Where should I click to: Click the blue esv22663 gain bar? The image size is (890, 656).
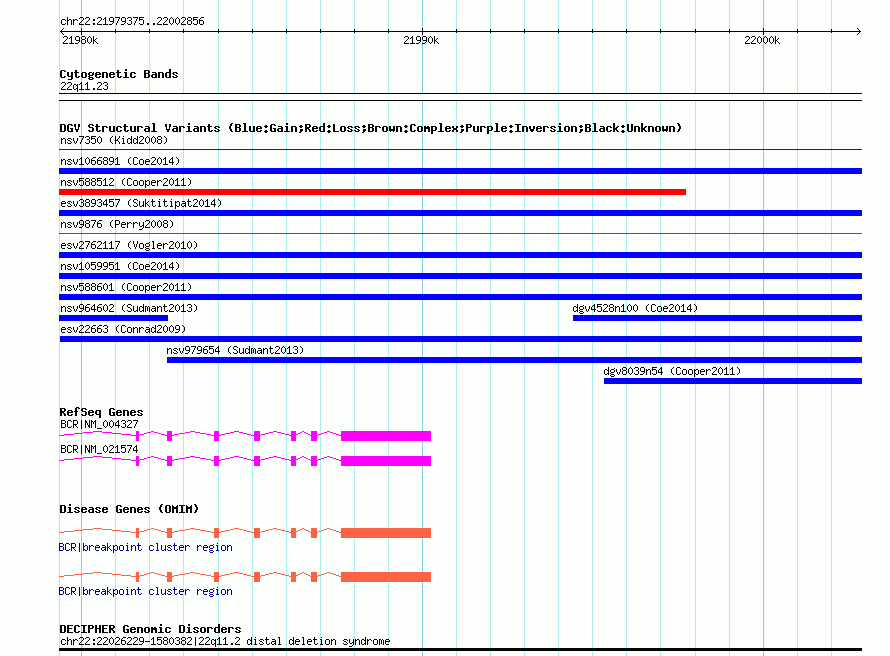pyautogui.click(x=460, y=339)
